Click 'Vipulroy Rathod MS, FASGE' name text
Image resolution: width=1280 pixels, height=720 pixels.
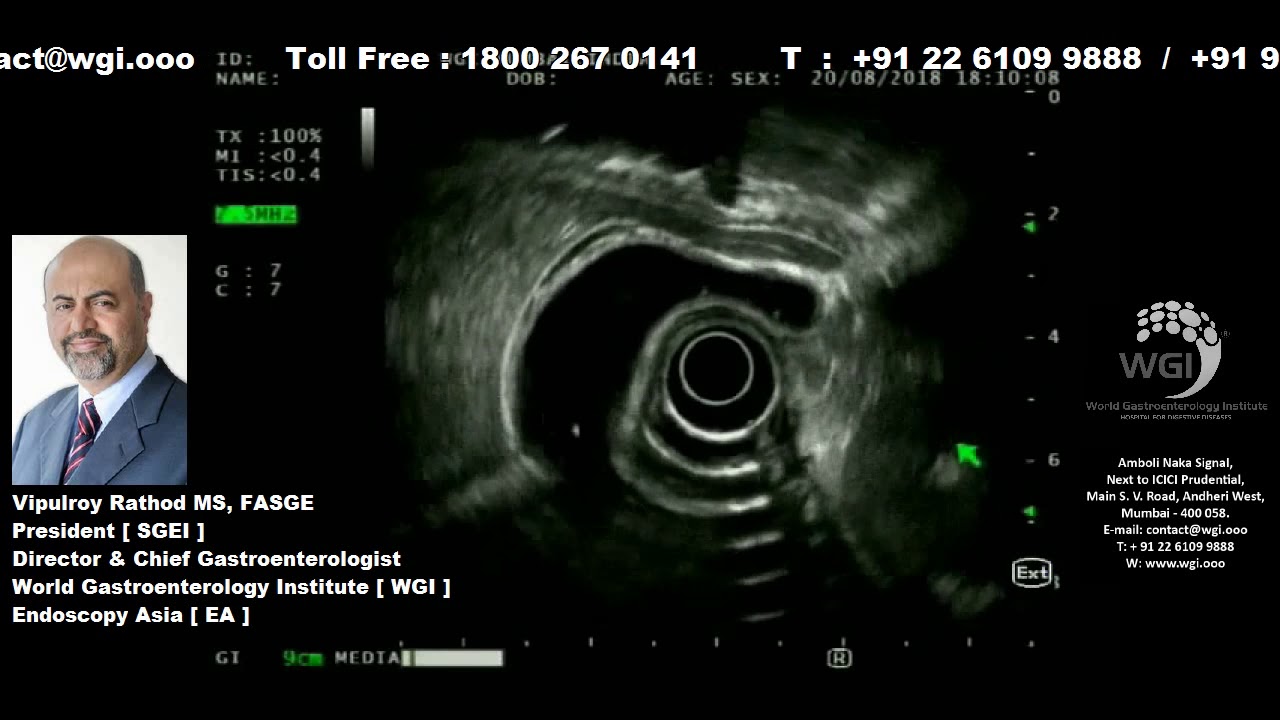(x=163, y=503)
